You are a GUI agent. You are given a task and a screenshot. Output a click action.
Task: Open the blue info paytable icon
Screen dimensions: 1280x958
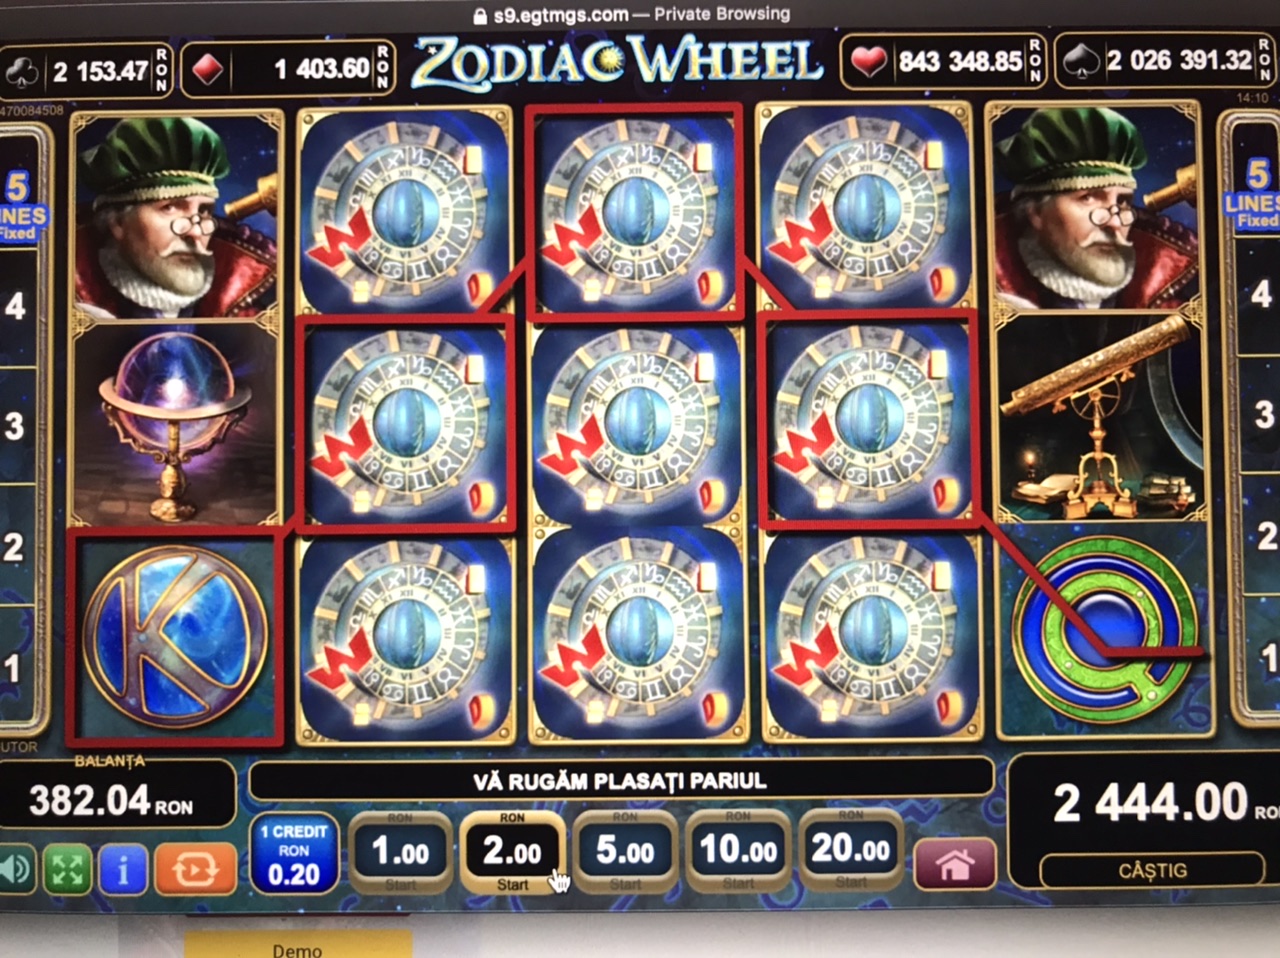pos(123,869)
